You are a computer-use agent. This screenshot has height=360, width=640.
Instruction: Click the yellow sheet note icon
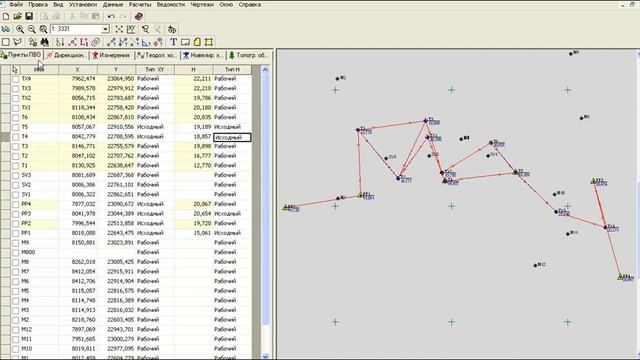coord(197,42)
